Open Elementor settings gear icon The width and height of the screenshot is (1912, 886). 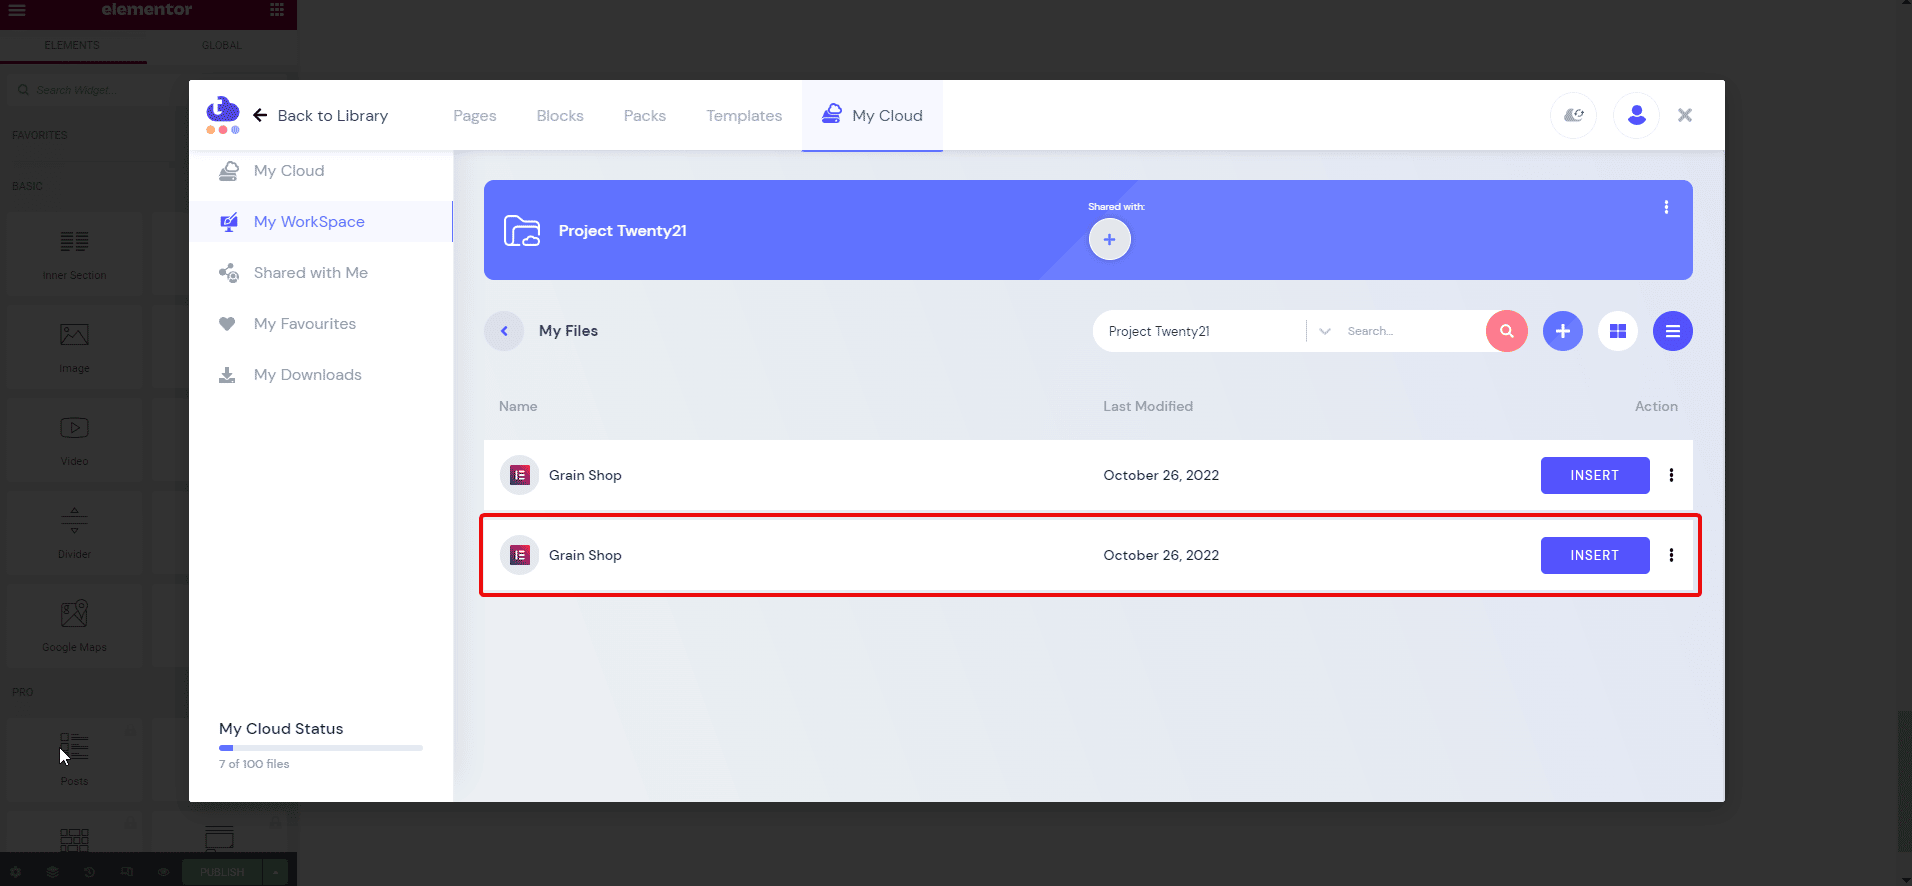[15, 872]
